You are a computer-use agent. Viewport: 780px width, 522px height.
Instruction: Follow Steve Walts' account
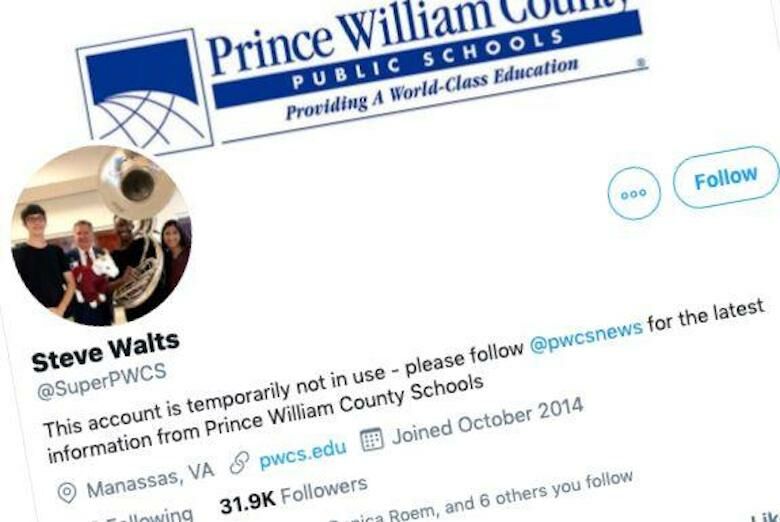pyautogui.click(x=726, y=177)
